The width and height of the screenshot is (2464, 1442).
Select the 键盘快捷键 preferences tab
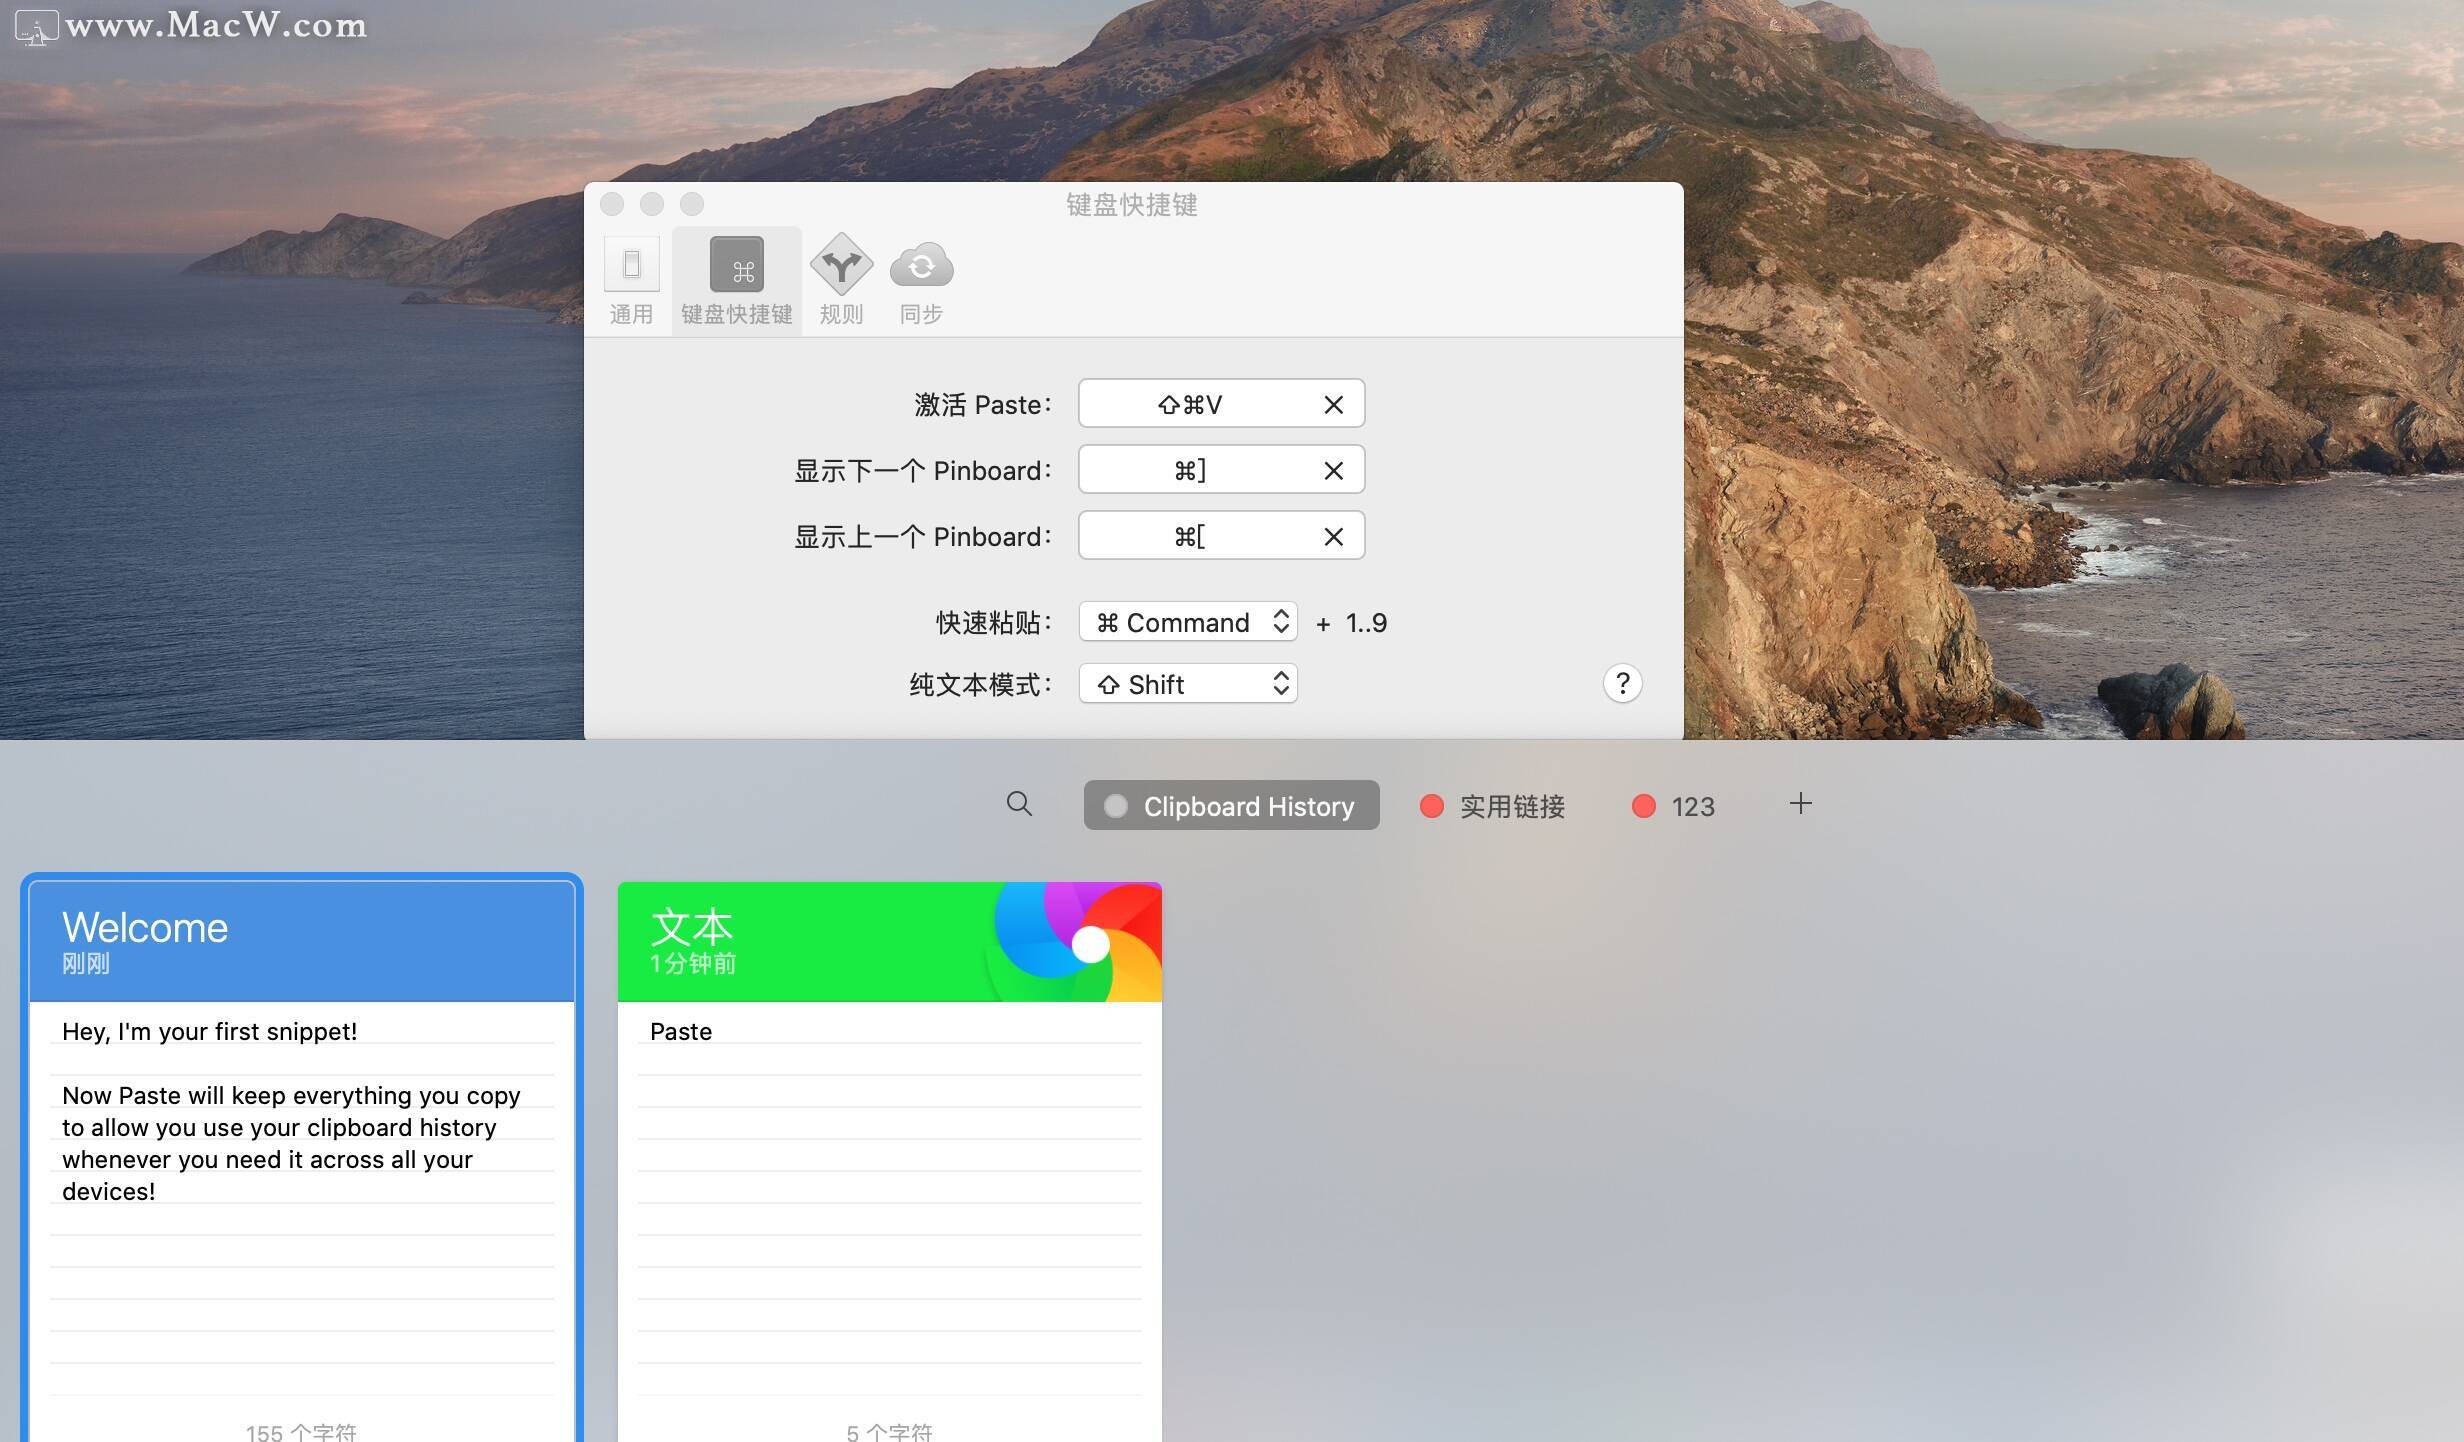coord(737,281)
